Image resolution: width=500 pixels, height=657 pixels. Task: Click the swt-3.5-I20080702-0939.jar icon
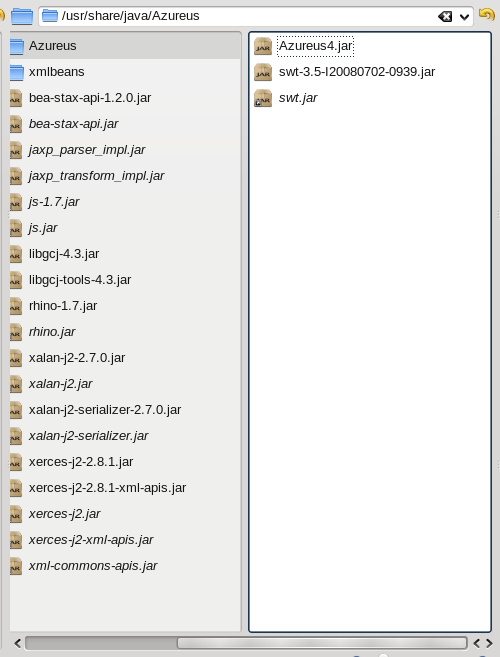point(263,72)
